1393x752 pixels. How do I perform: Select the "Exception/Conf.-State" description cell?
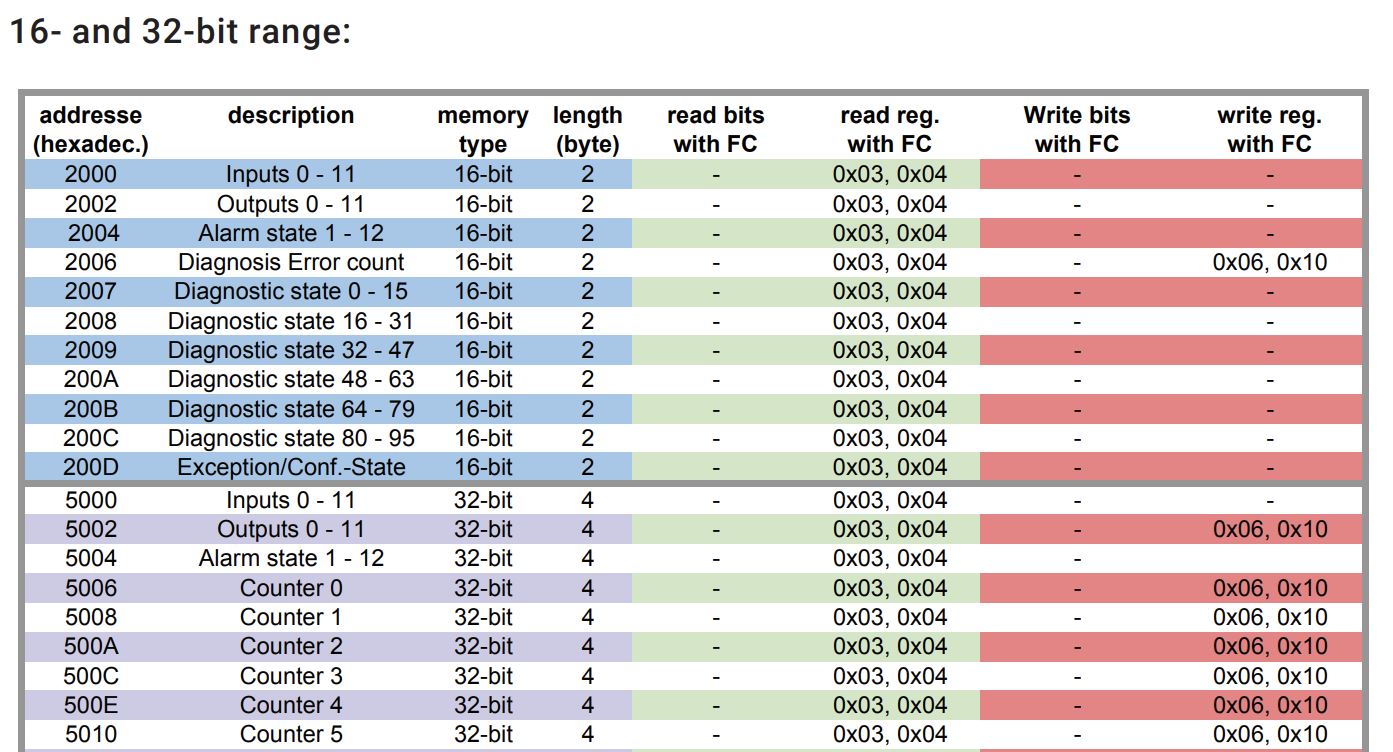(x=291, y=468)
